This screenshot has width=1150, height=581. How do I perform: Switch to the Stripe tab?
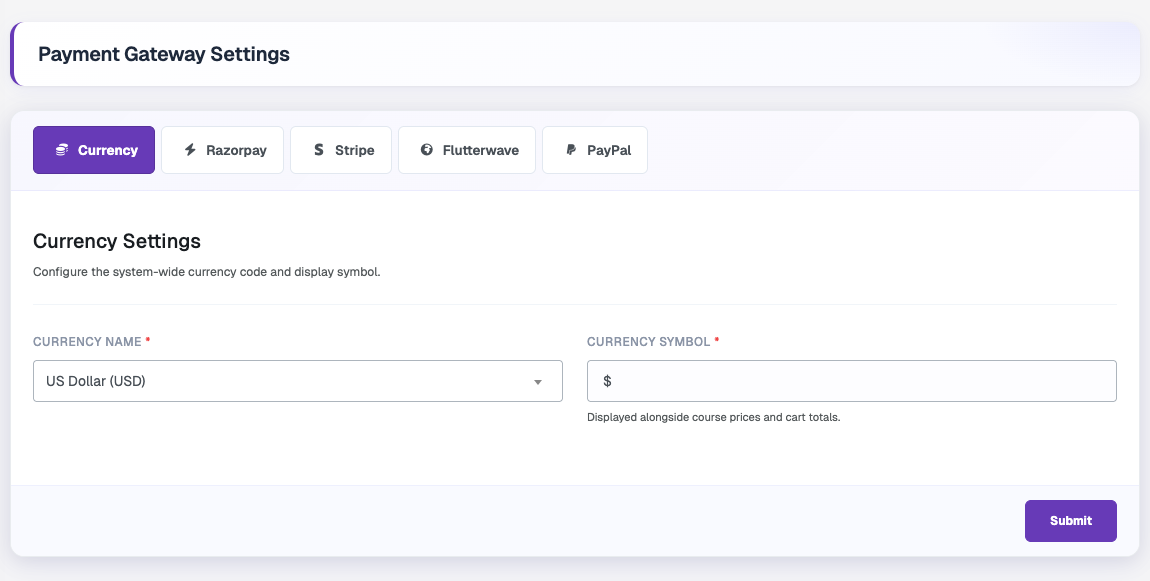[341, 150]
